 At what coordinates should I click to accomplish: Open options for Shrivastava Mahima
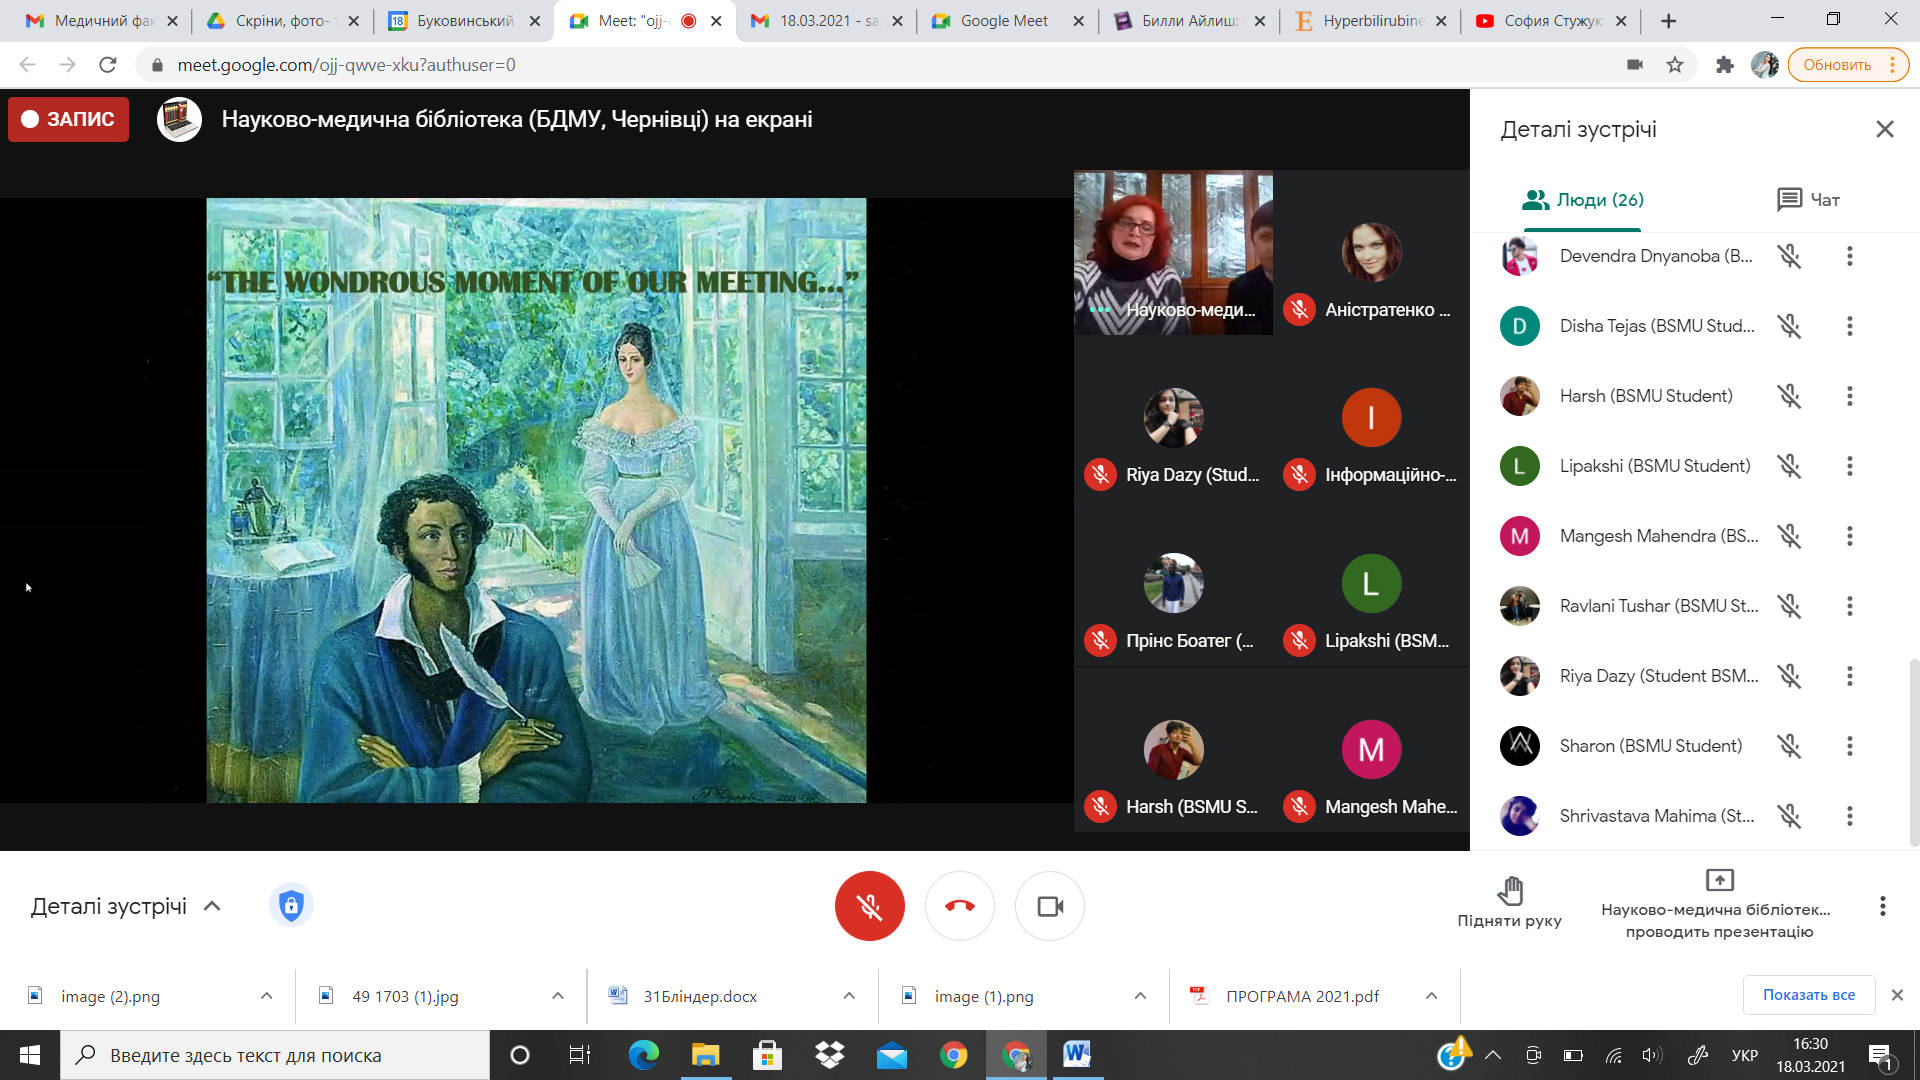1850,816
